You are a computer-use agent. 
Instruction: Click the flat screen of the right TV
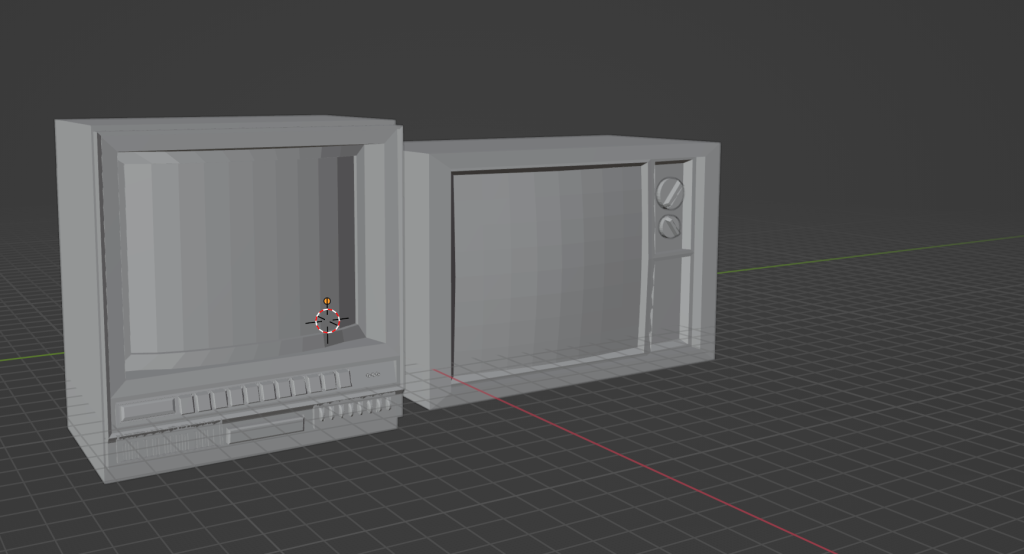tap(547, 271)
